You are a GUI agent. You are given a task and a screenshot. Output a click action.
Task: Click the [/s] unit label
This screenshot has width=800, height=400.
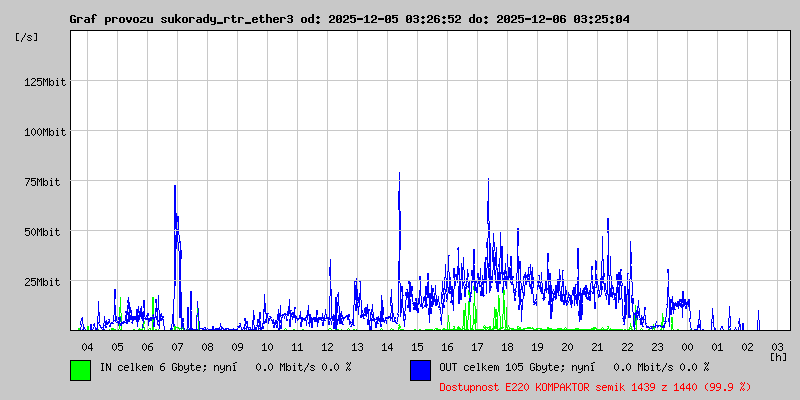pos(28,36)
